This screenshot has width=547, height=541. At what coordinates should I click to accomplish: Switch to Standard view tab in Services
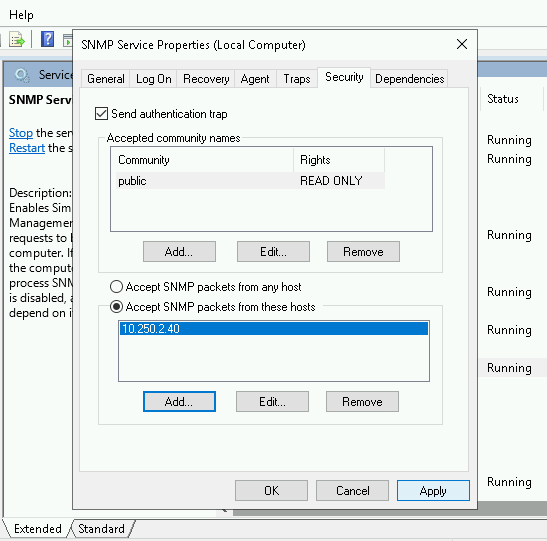point(101,529)
